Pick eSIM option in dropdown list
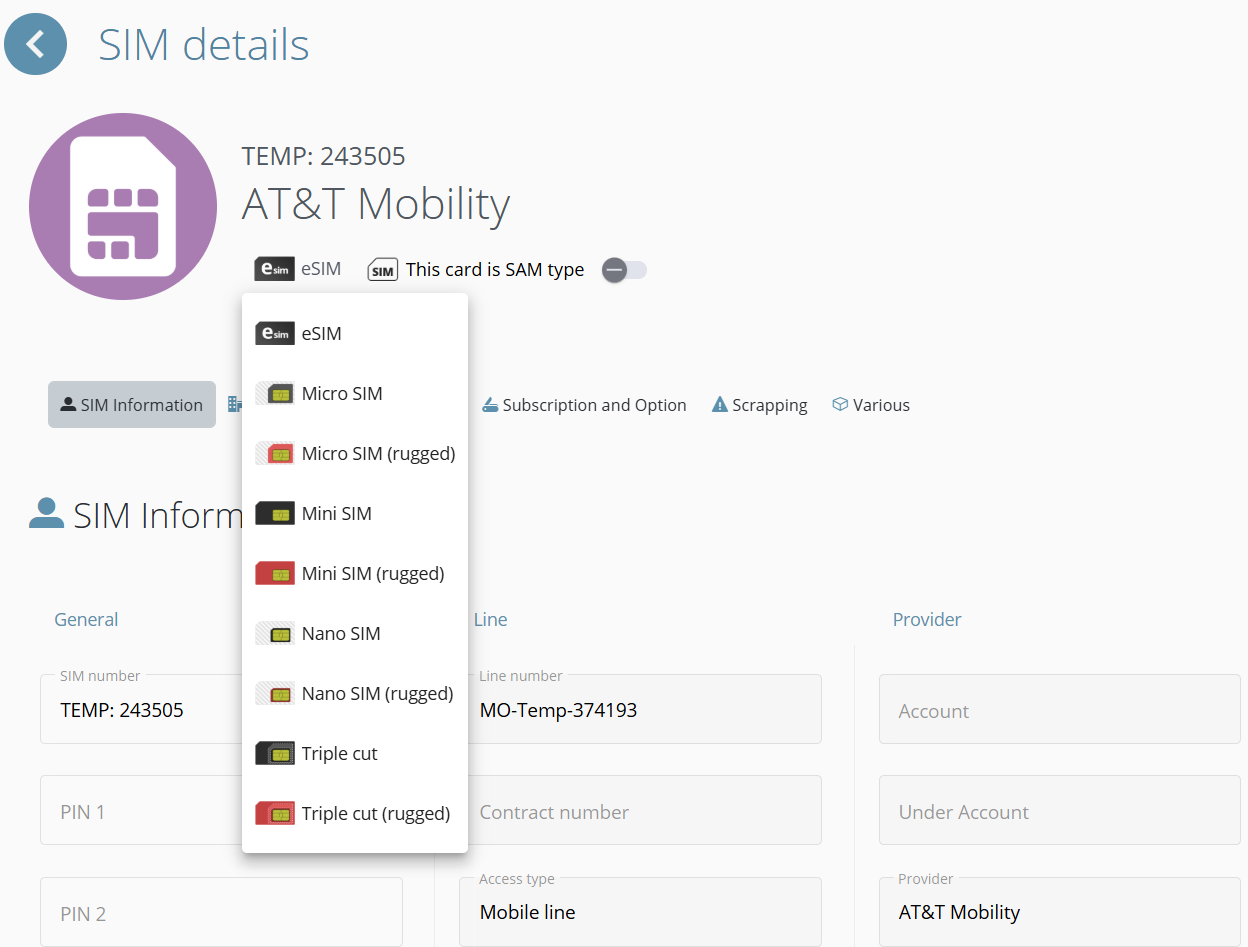 click(321, 334)
